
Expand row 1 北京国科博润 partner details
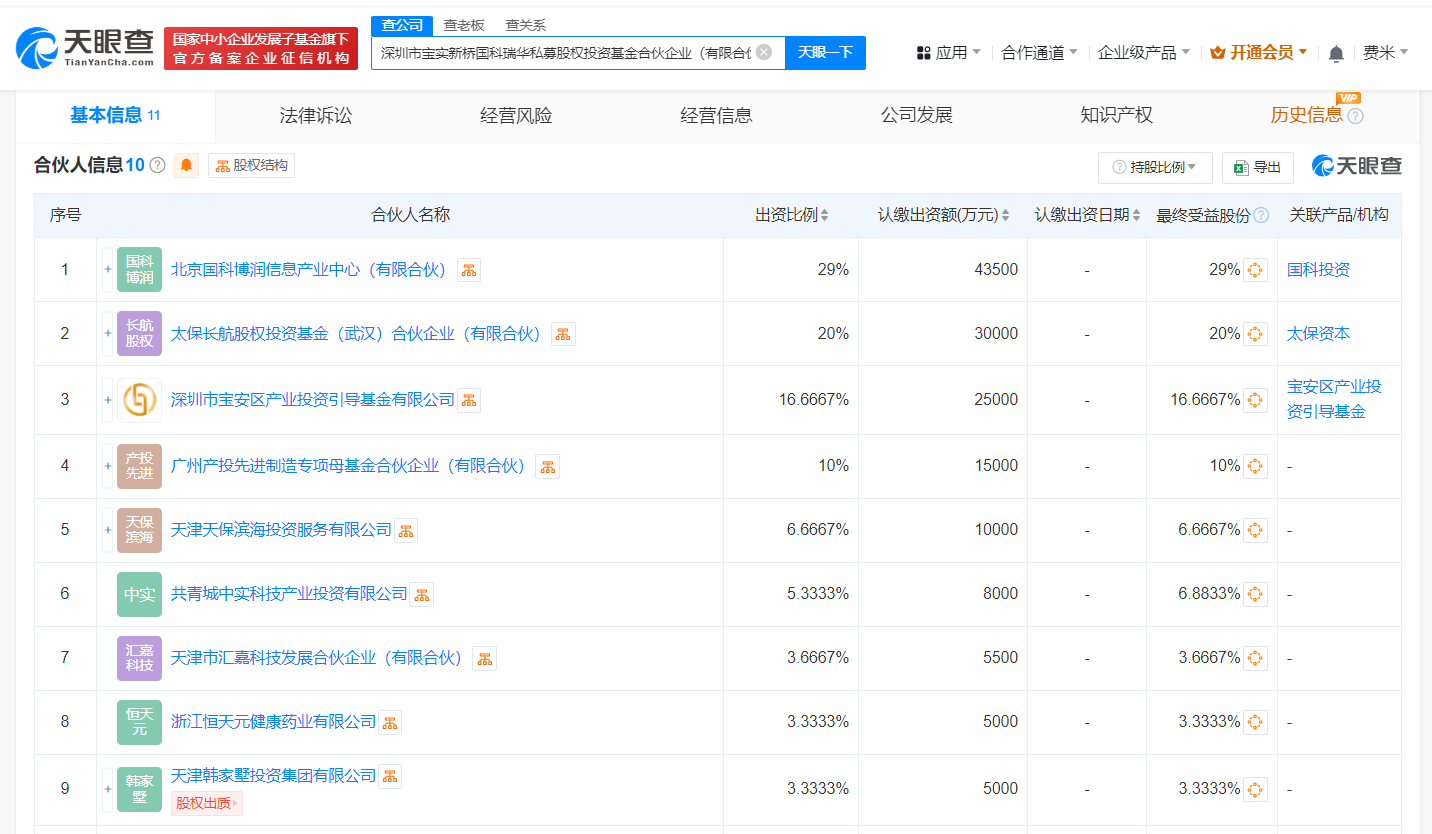pyautogui.click(x=108, y=270)
